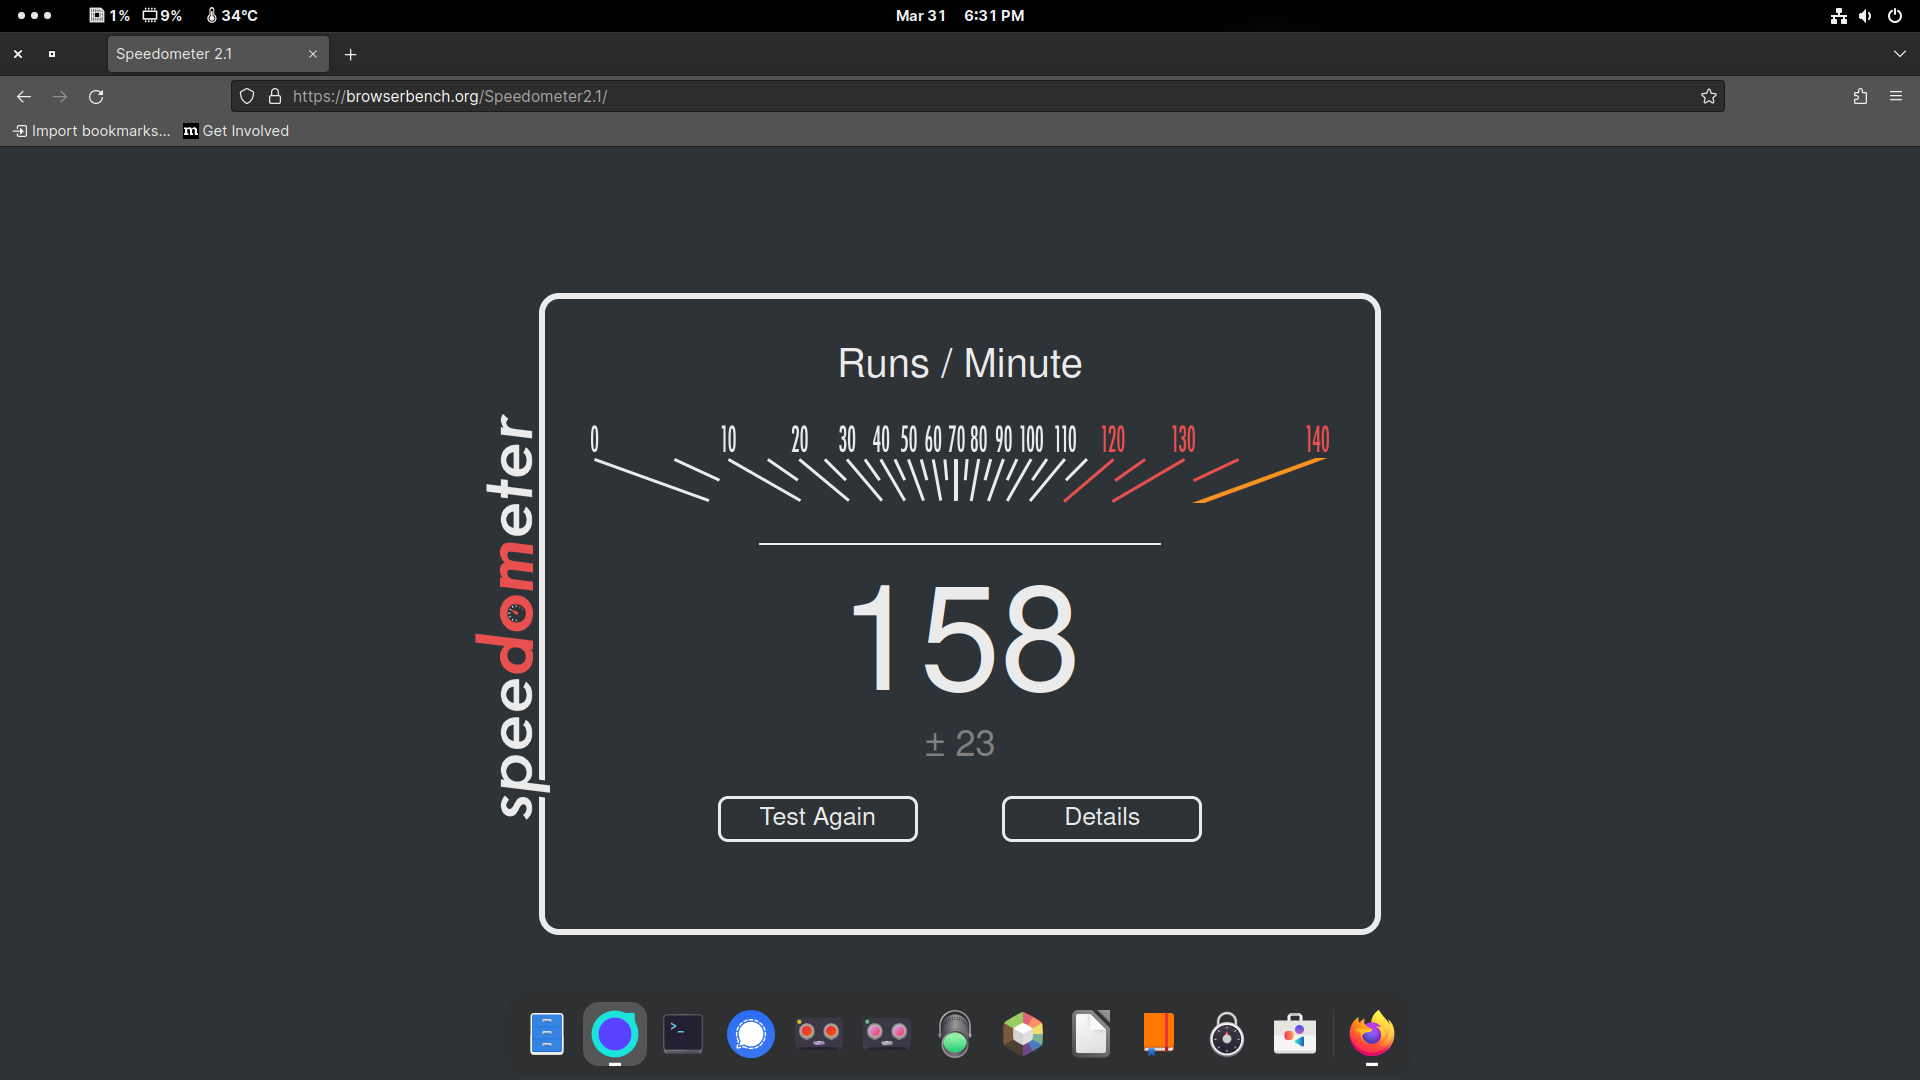The width and height of the screenshot is (1920, 1080).
Task: Launch the green-light microphone dock app
Action: [x=955, y=1034]
